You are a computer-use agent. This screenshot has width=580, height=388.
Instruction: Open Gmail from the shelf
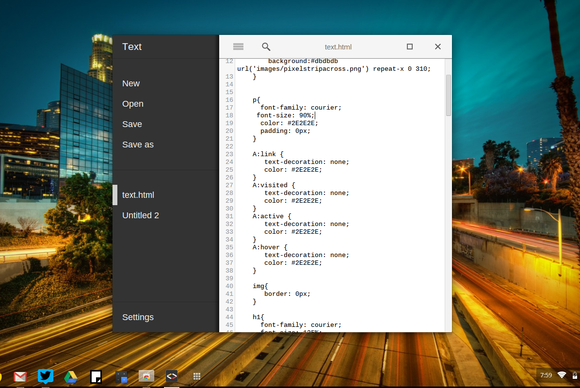pos(20,377)
